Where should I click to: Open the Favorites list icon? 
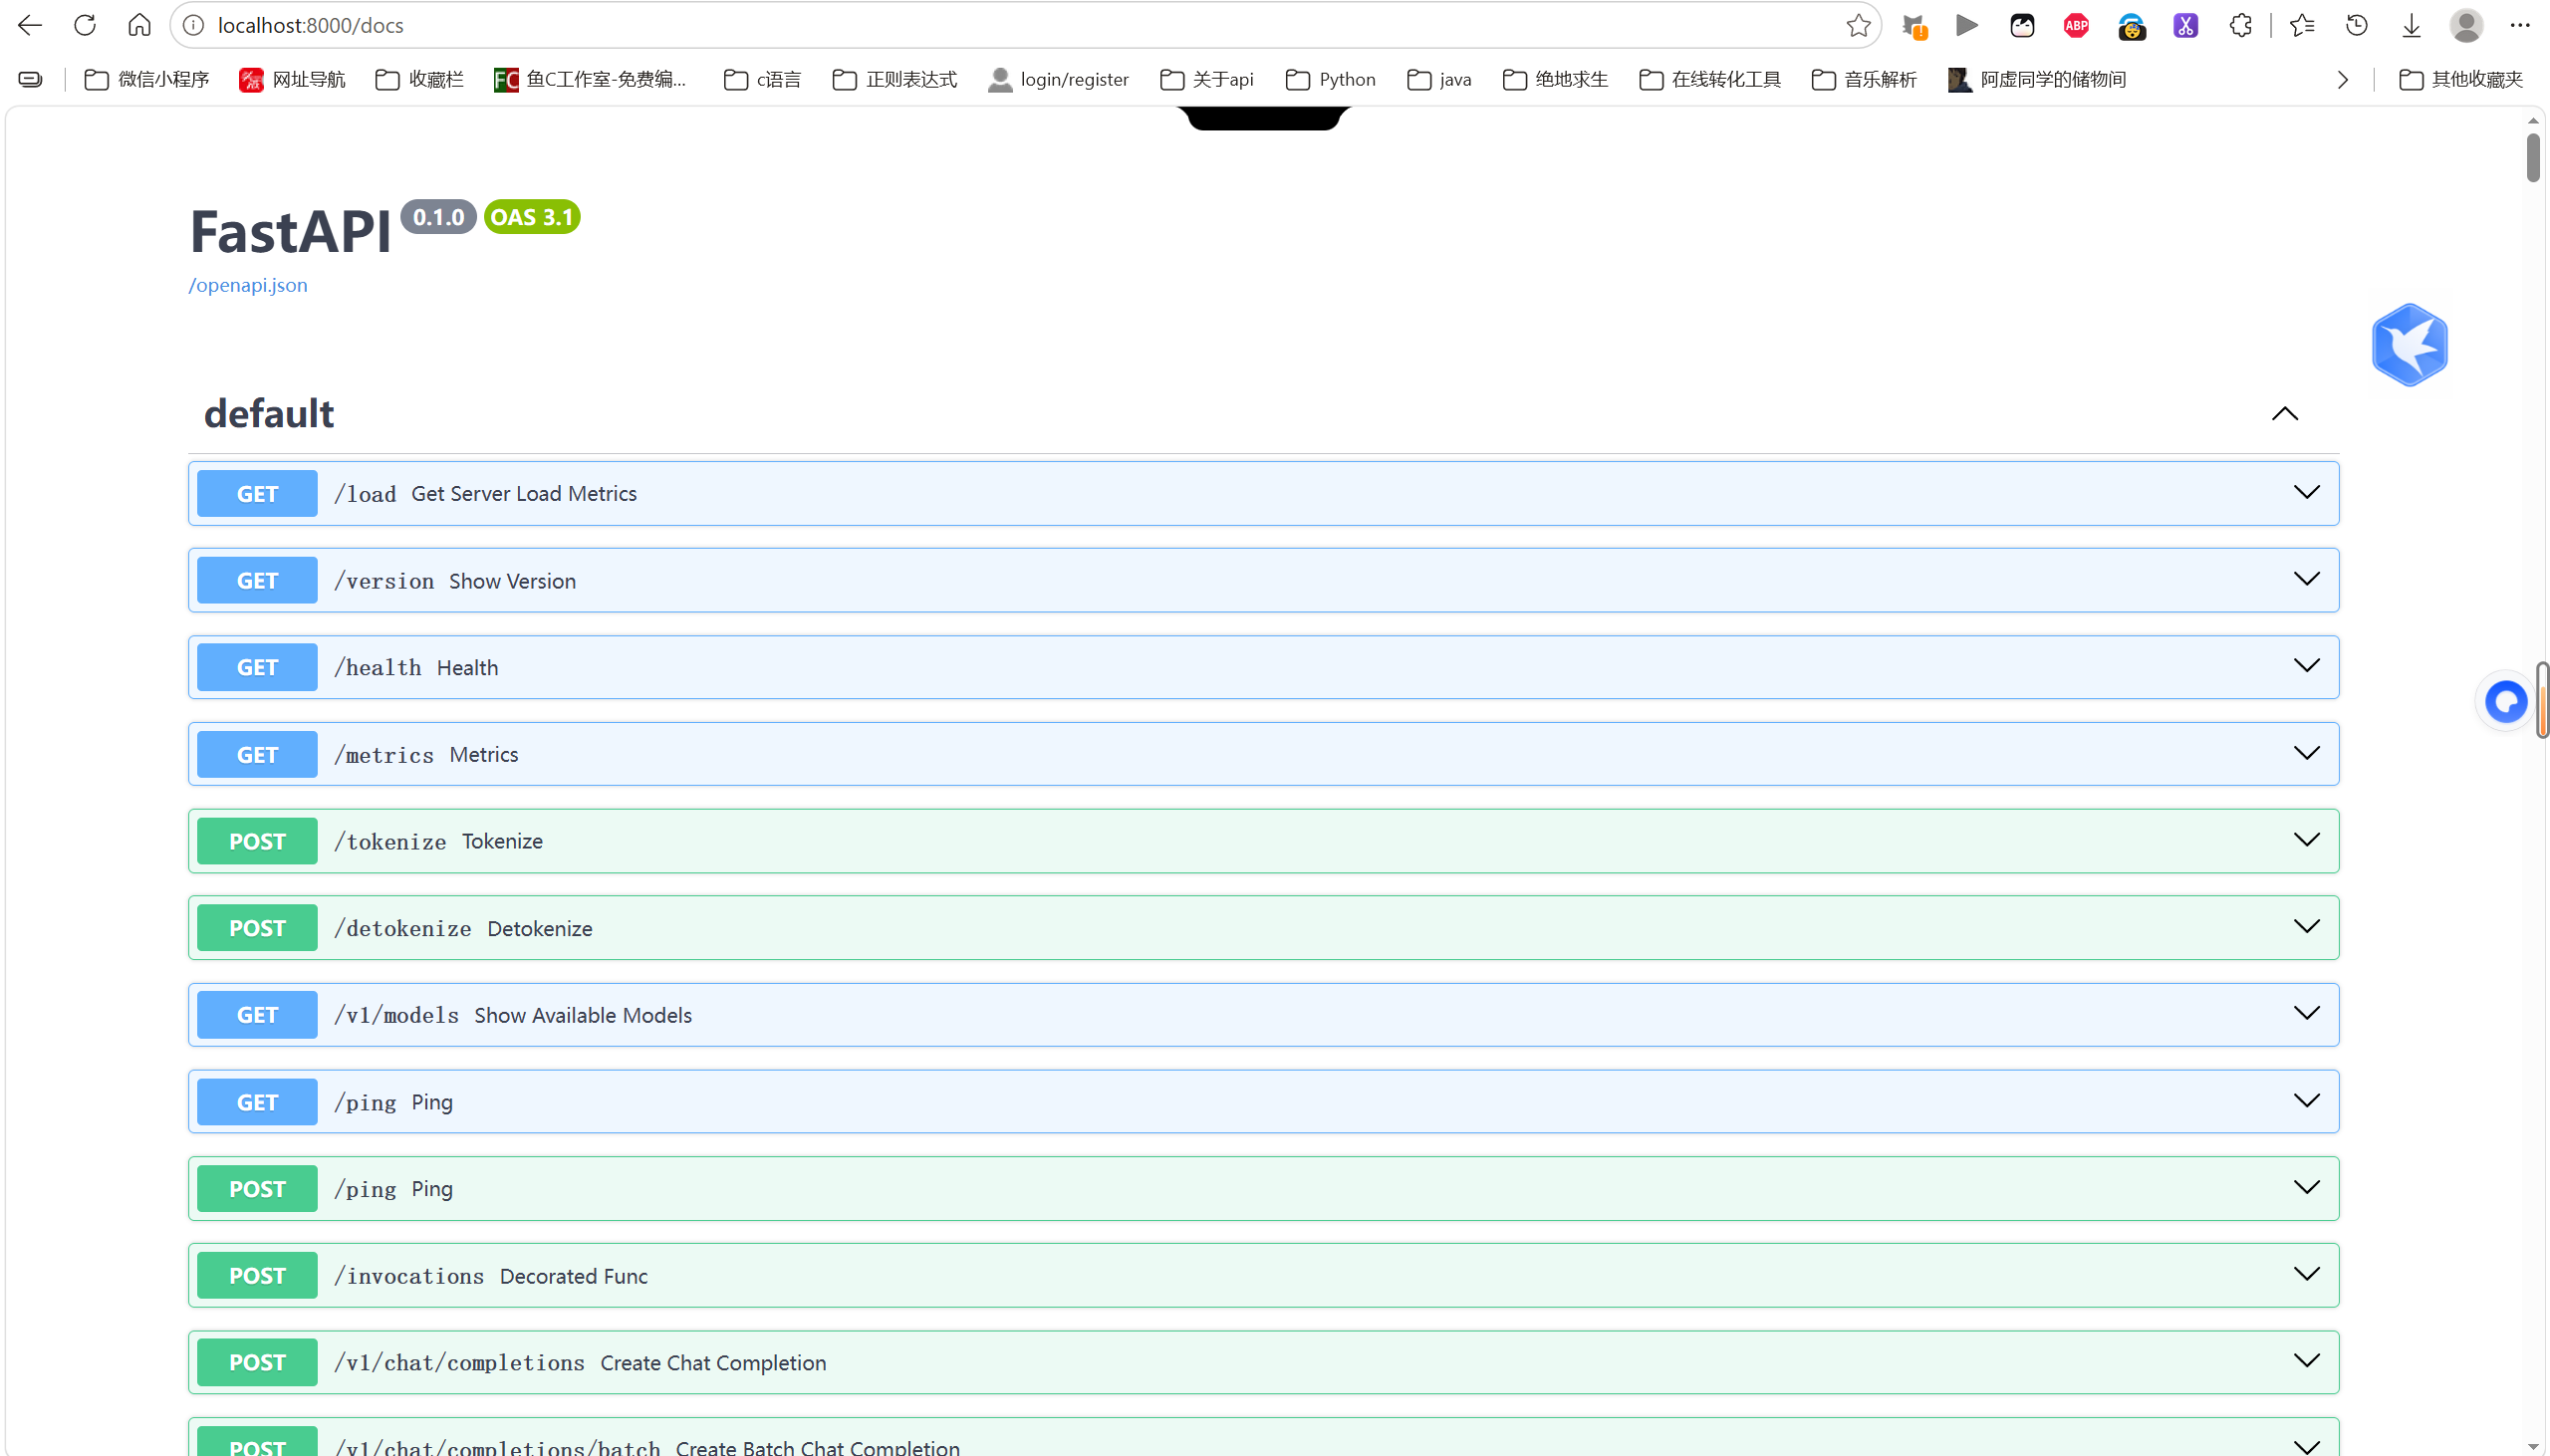tap(2302, 25)
